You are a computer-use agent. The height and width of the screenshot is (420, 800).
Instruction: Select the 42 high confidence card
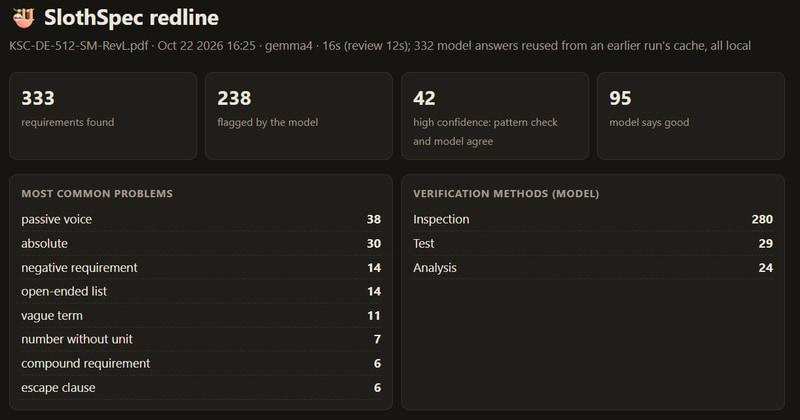click(495, 116)
